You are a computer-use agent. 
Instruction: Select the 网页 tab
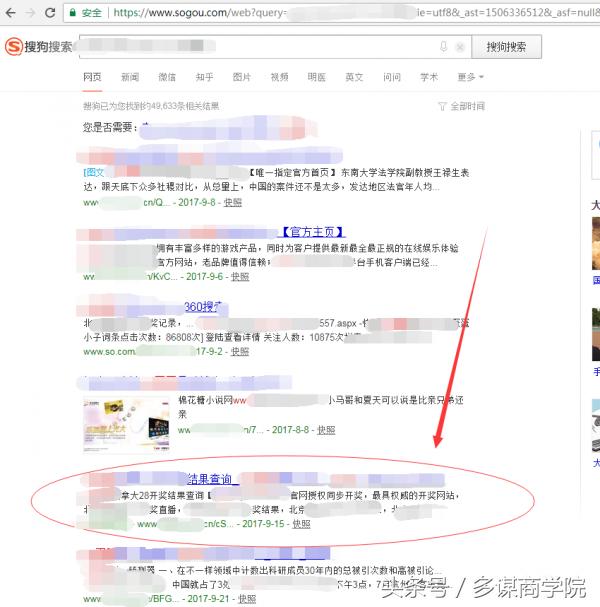[92, 77]
